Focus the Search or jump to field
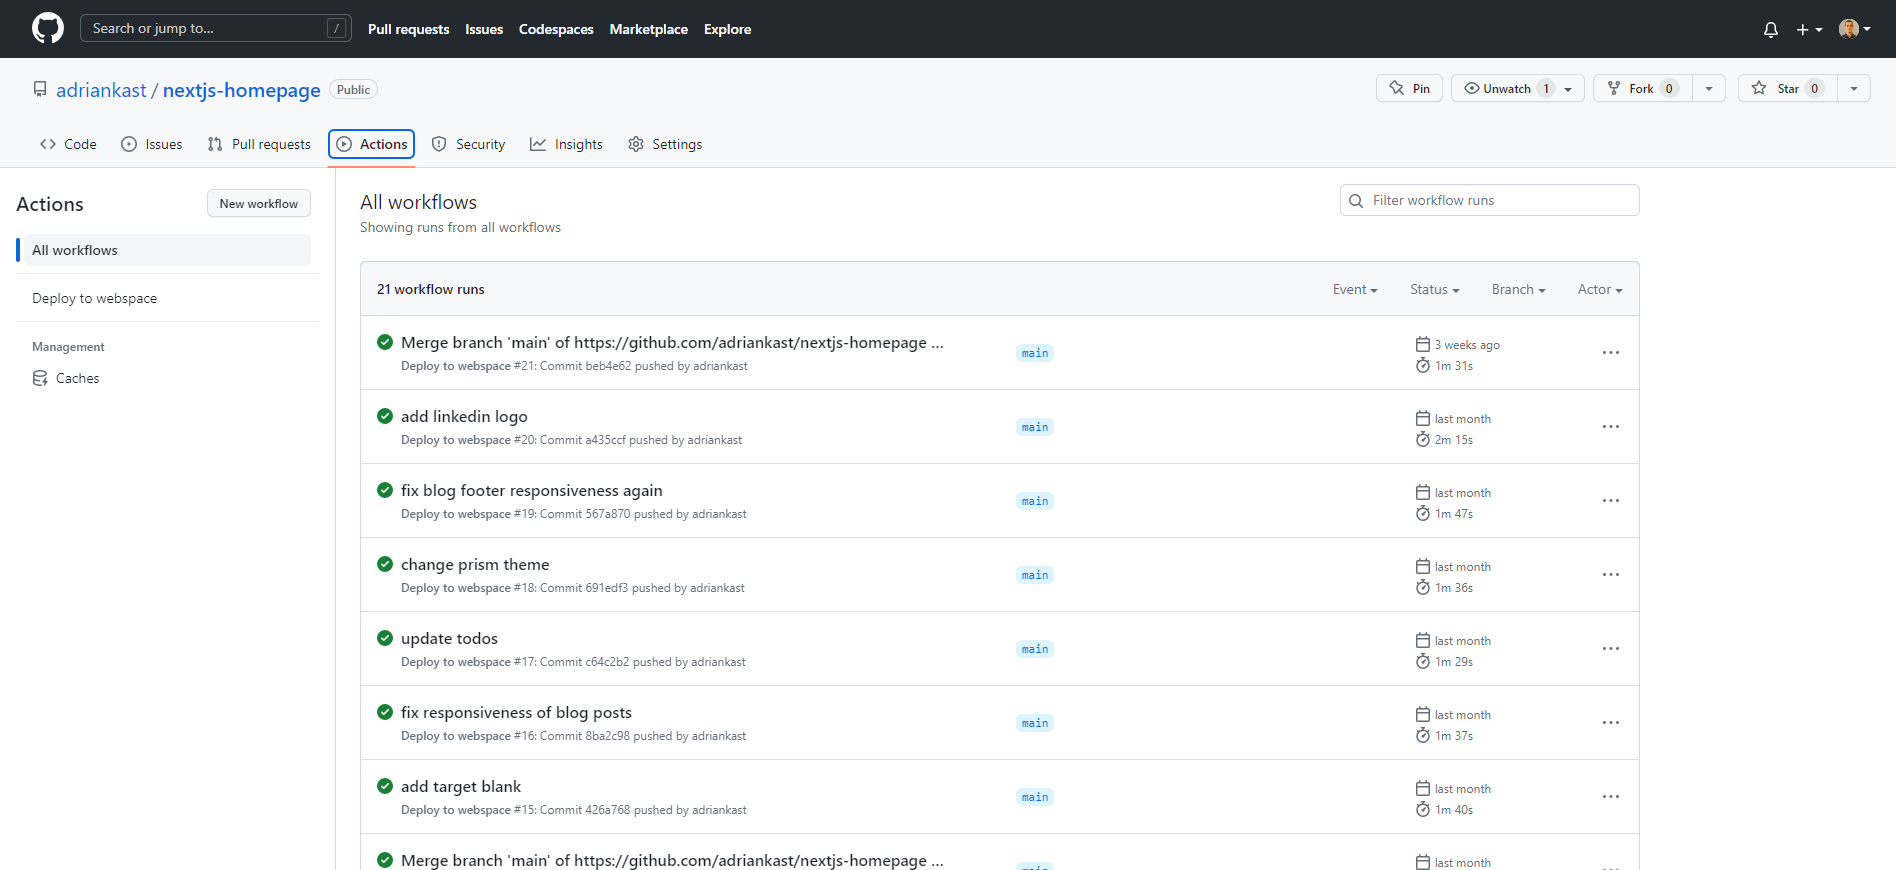The height and width of the screenshot is (870, 1896). pos(216,28)
